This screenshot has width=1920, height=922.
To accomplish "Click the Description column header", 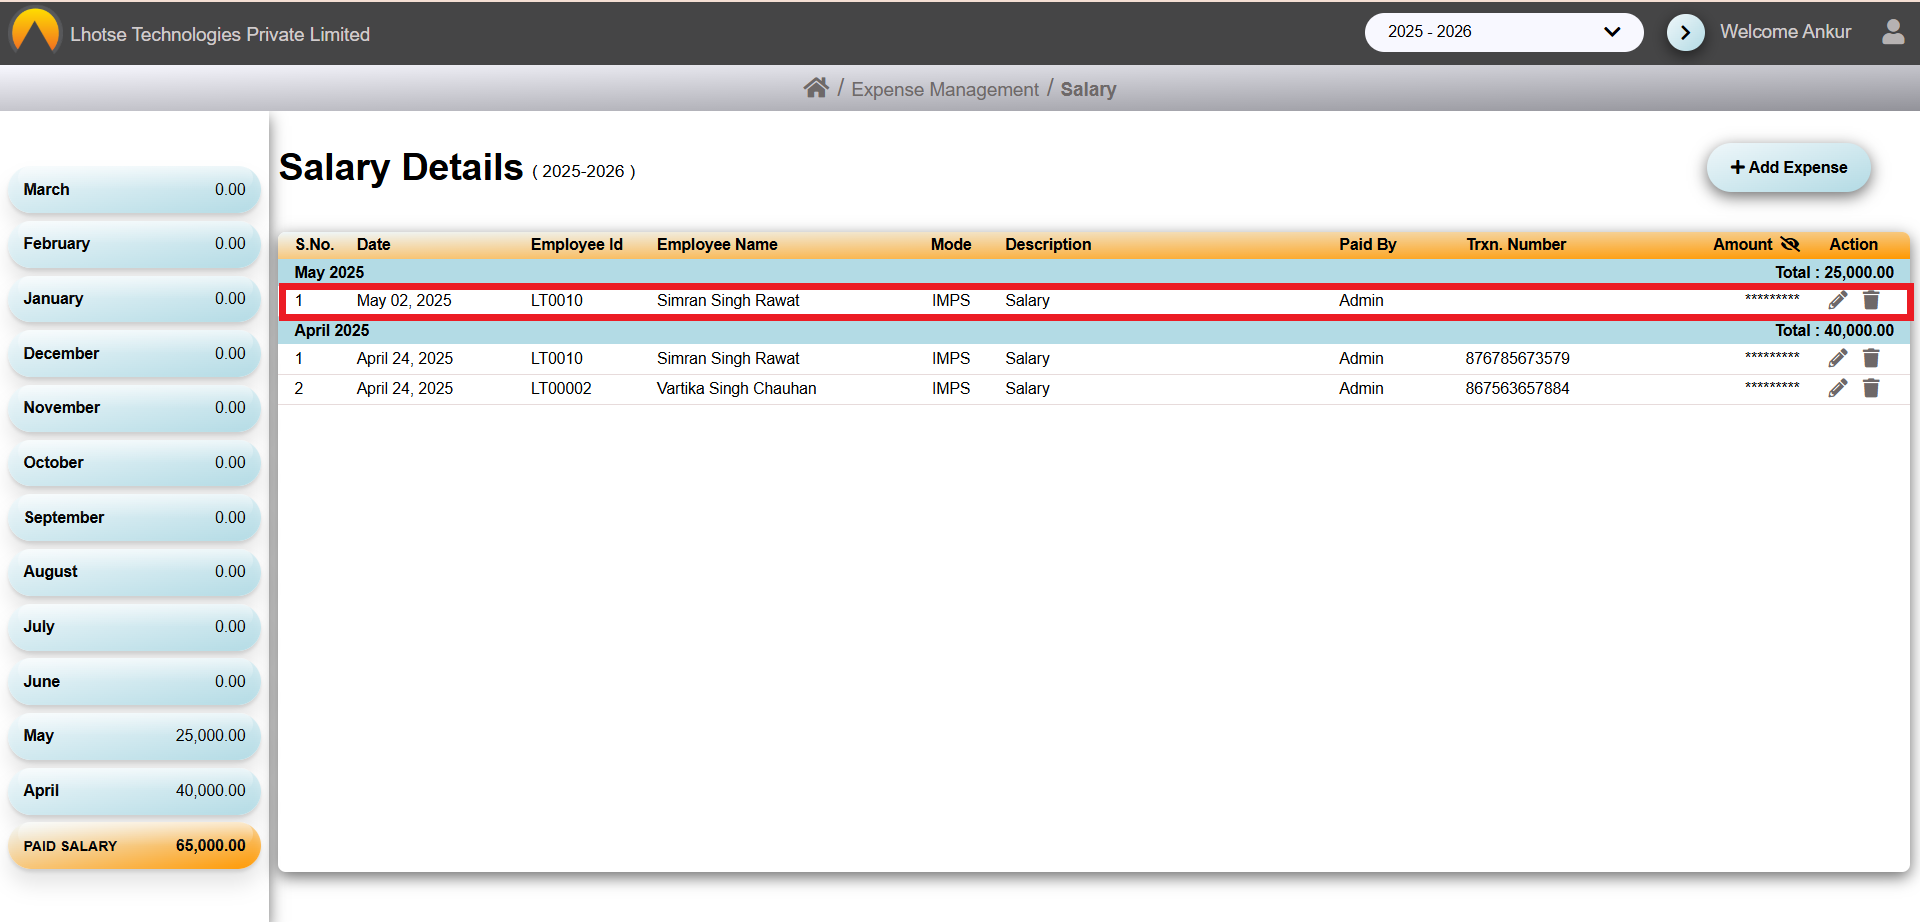I will 1048,244.
